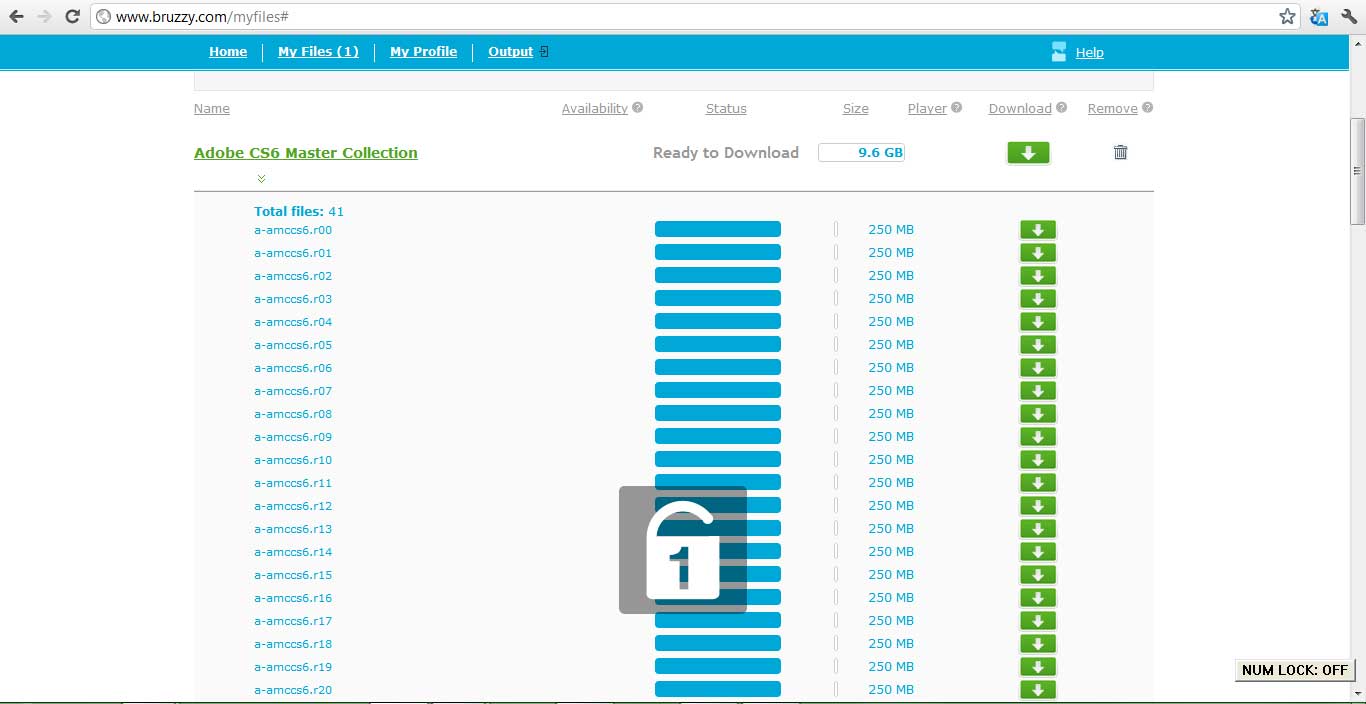The image size is (1366, 704).
Task: Download file a-amccs6.r01
Action: click(1038, 253)
